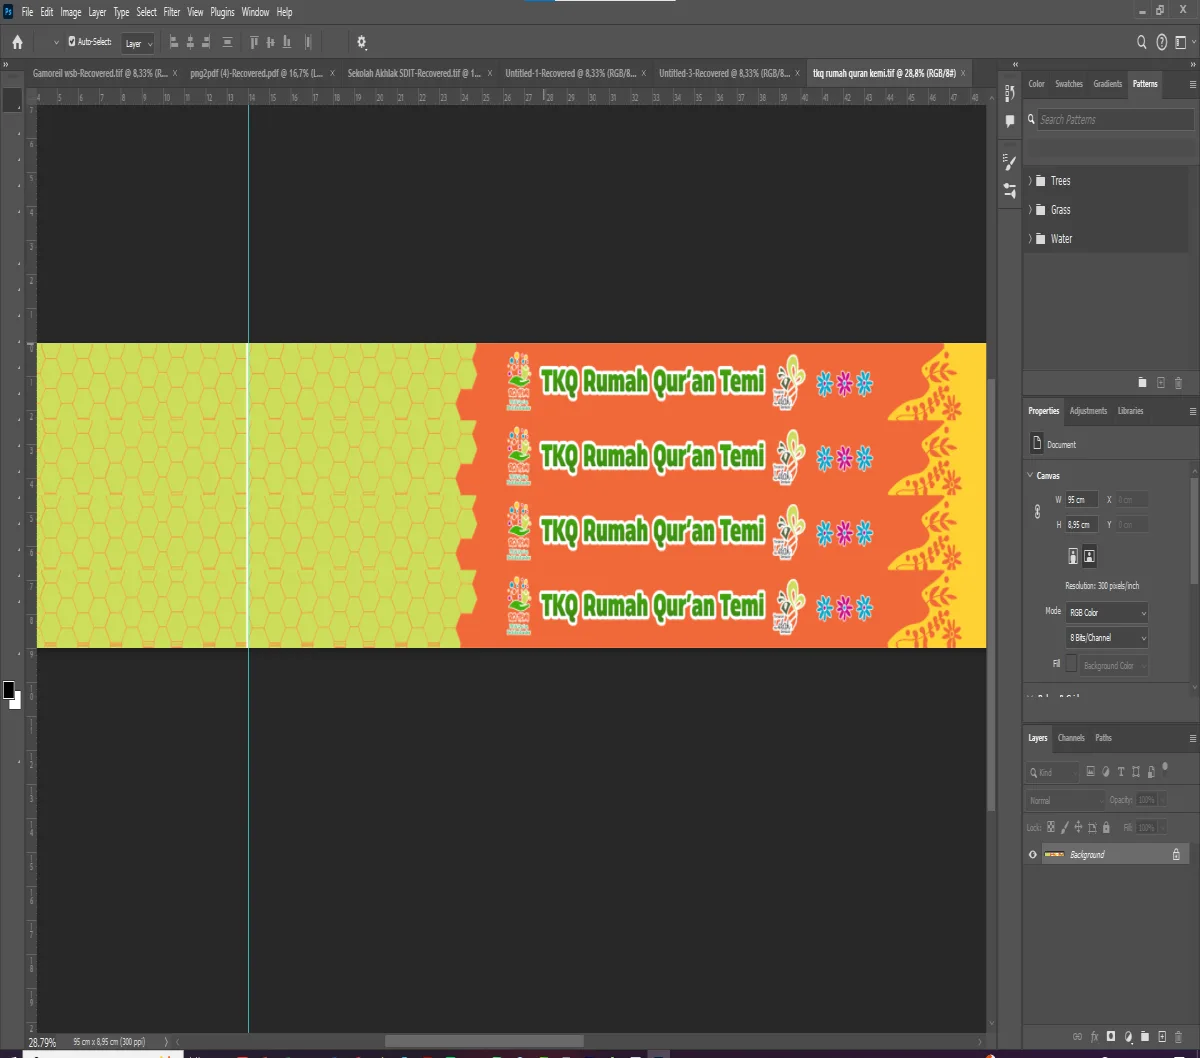This screenshot has height=1058, width=1200.
Task: Click the Link layers icon
Action: pyautogui.click(x=1076, y=1037)
